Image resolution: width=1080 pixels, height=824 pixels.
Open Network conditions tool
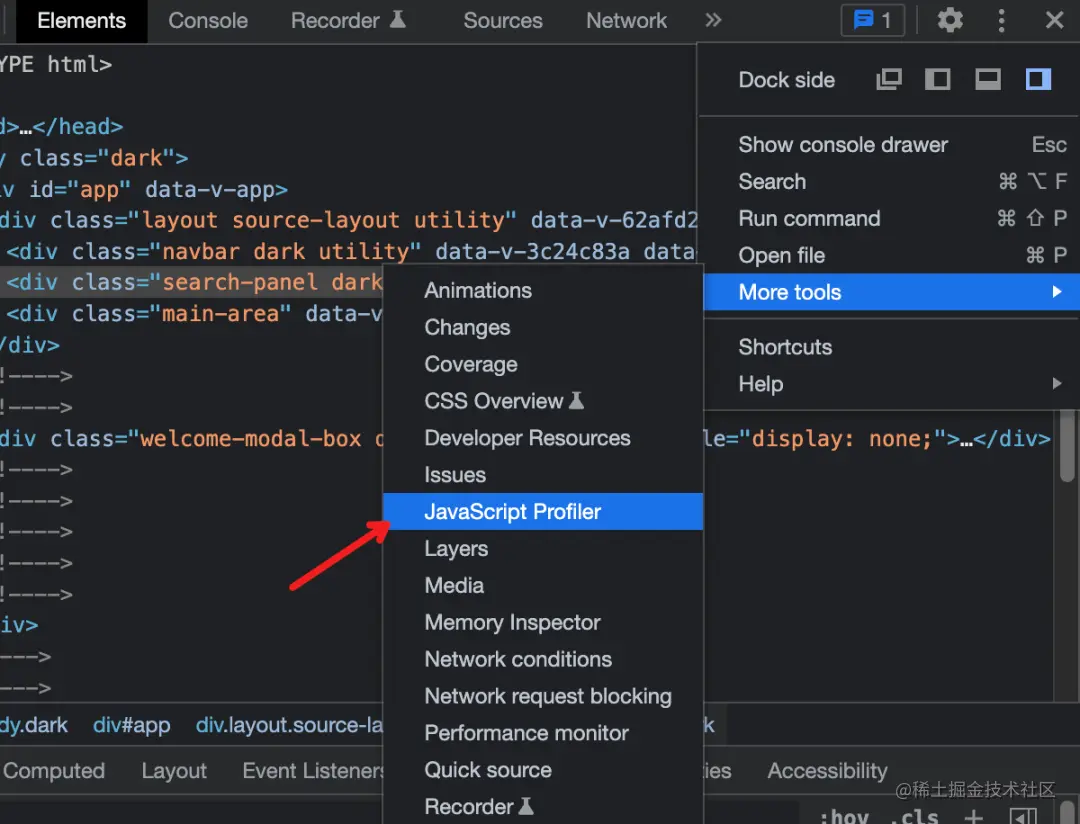pyautogui.click(x=543, y=659)
